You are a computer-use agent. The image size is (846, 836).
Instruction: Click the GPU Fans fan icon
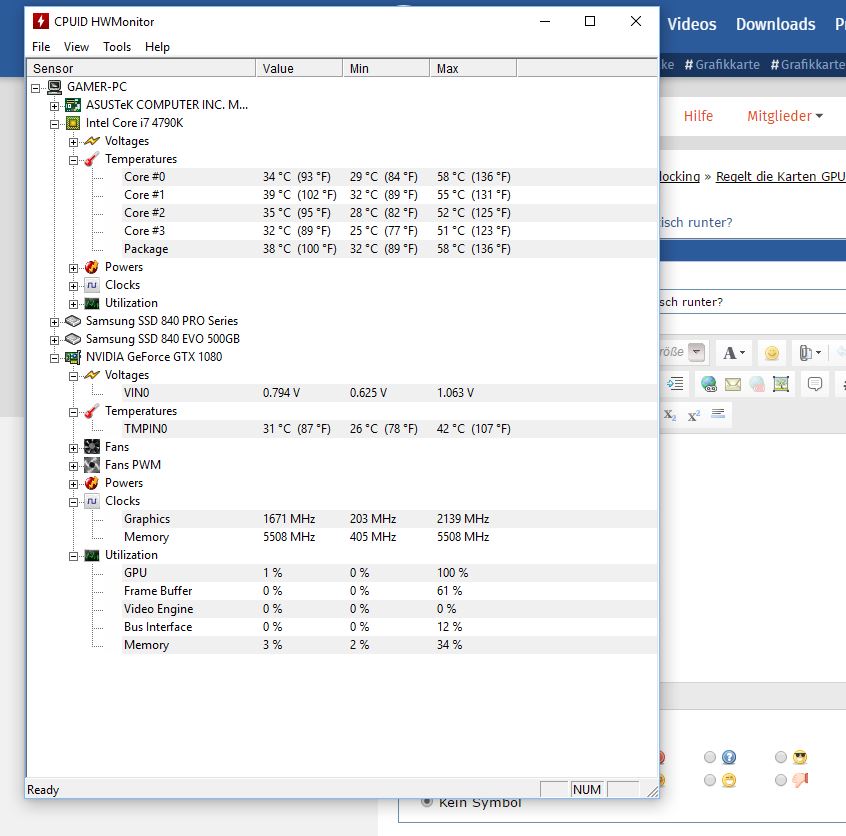point(92,447)
